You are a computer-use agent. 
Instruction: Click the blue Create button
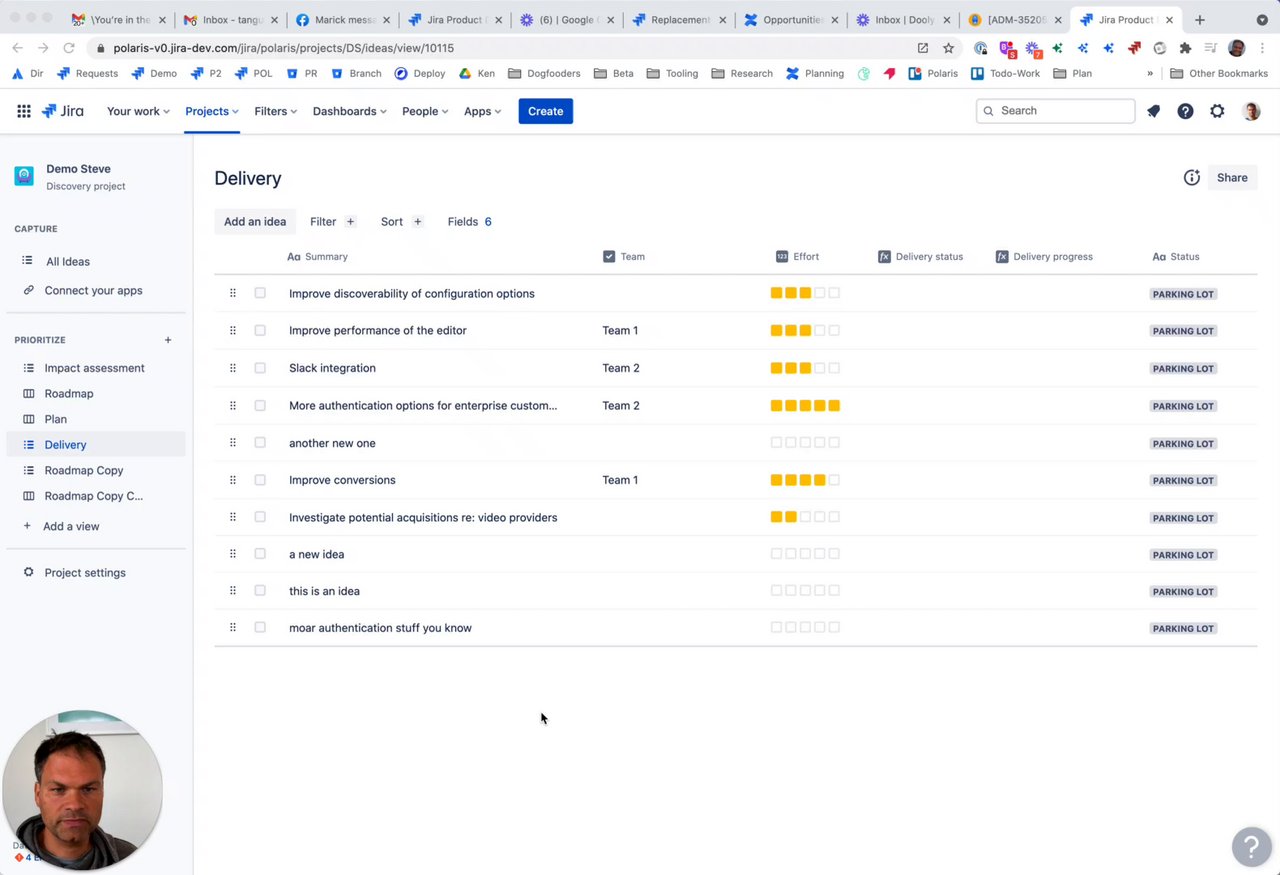(545, 111)
